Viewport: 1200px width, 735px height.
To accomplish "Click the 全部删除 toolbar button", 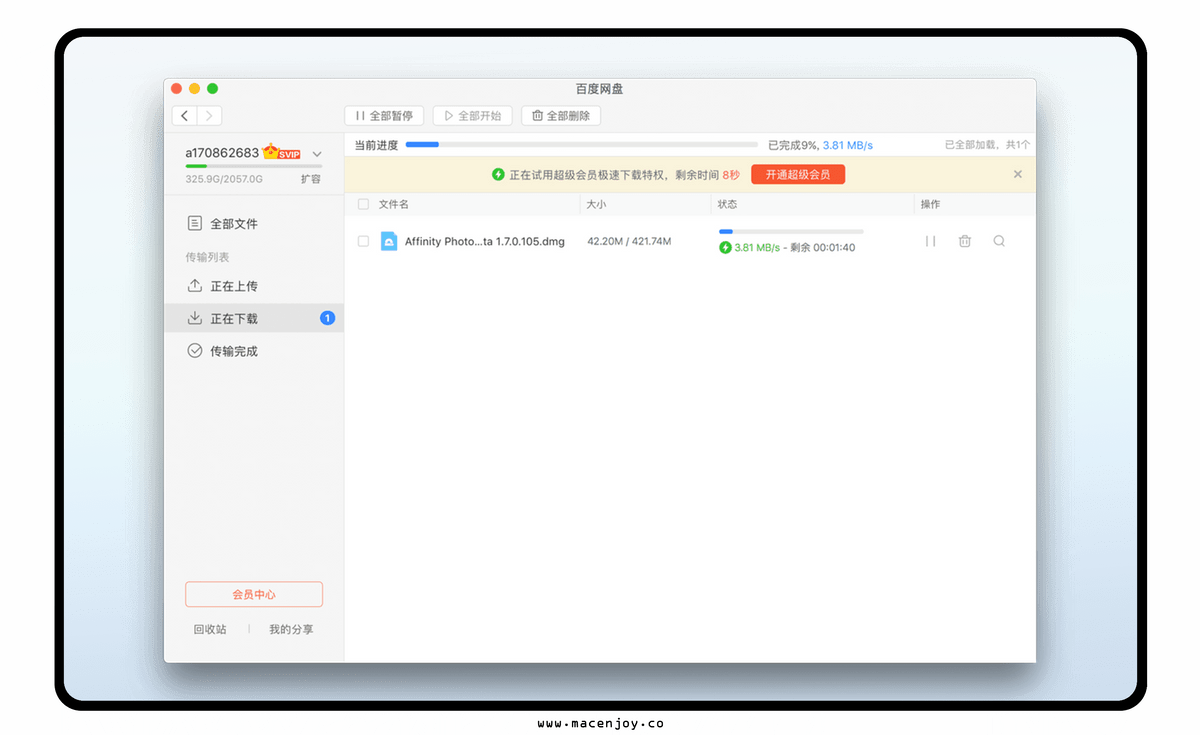I will click(x=561, y=116).
